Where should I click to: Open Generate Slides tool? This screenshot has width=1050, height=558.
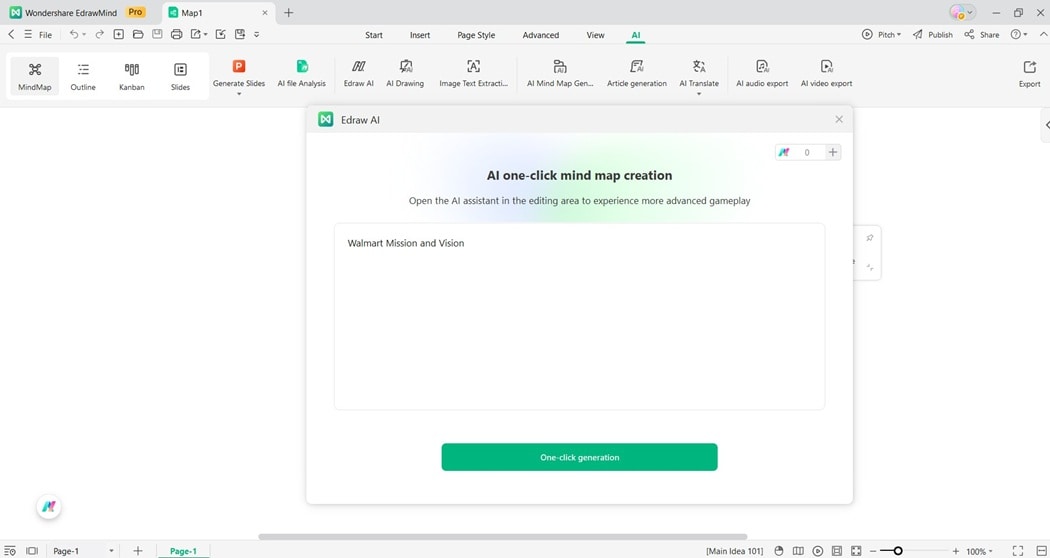pyautogui.click(x=239, y=74)
